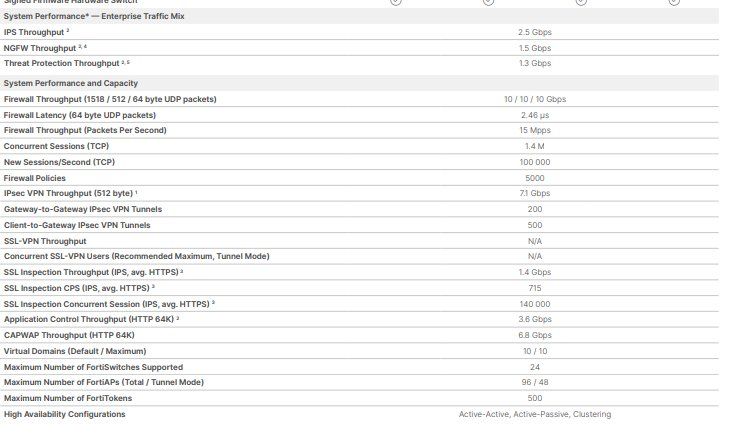738x433 pixels.
Task: Select the 1.4 M sessions value
Action: pos(535,146)
